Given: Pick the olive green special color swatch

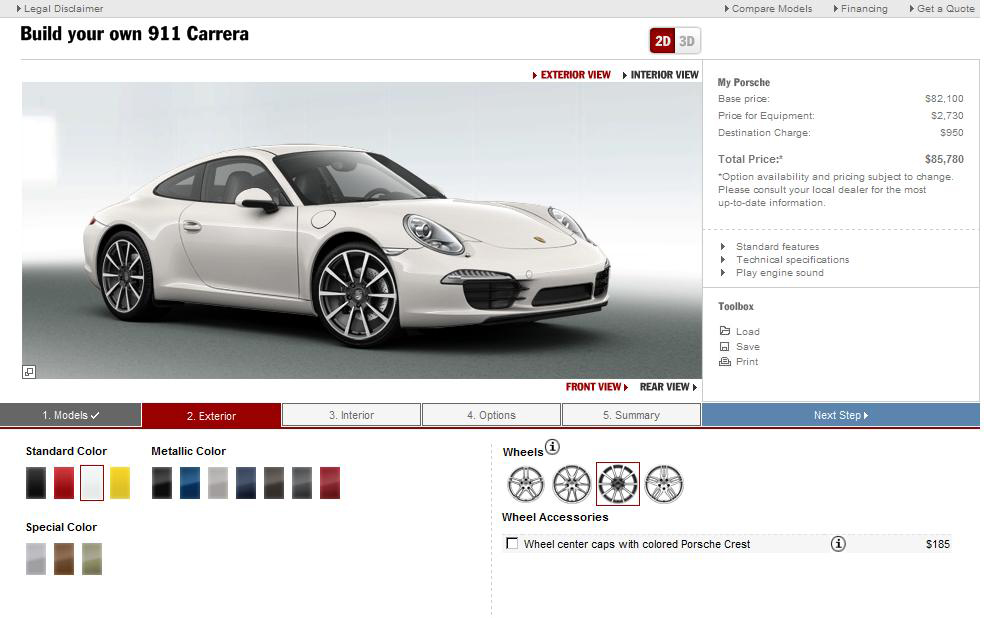Looking at the screenshot, I should point(92,559).
